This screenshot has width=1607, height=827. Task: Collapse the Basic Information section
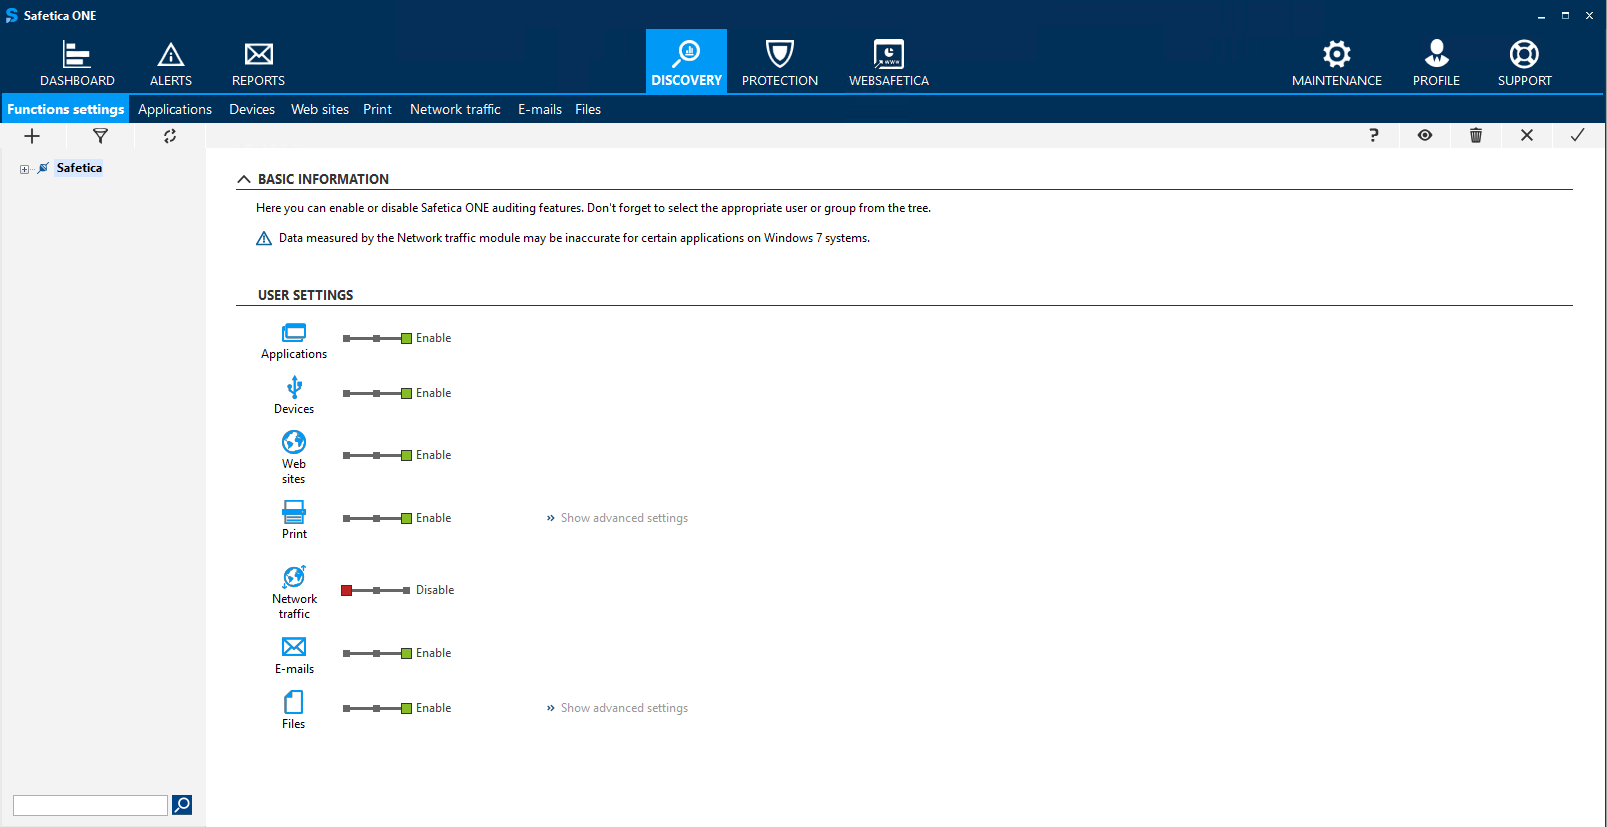tap(244, 179)
